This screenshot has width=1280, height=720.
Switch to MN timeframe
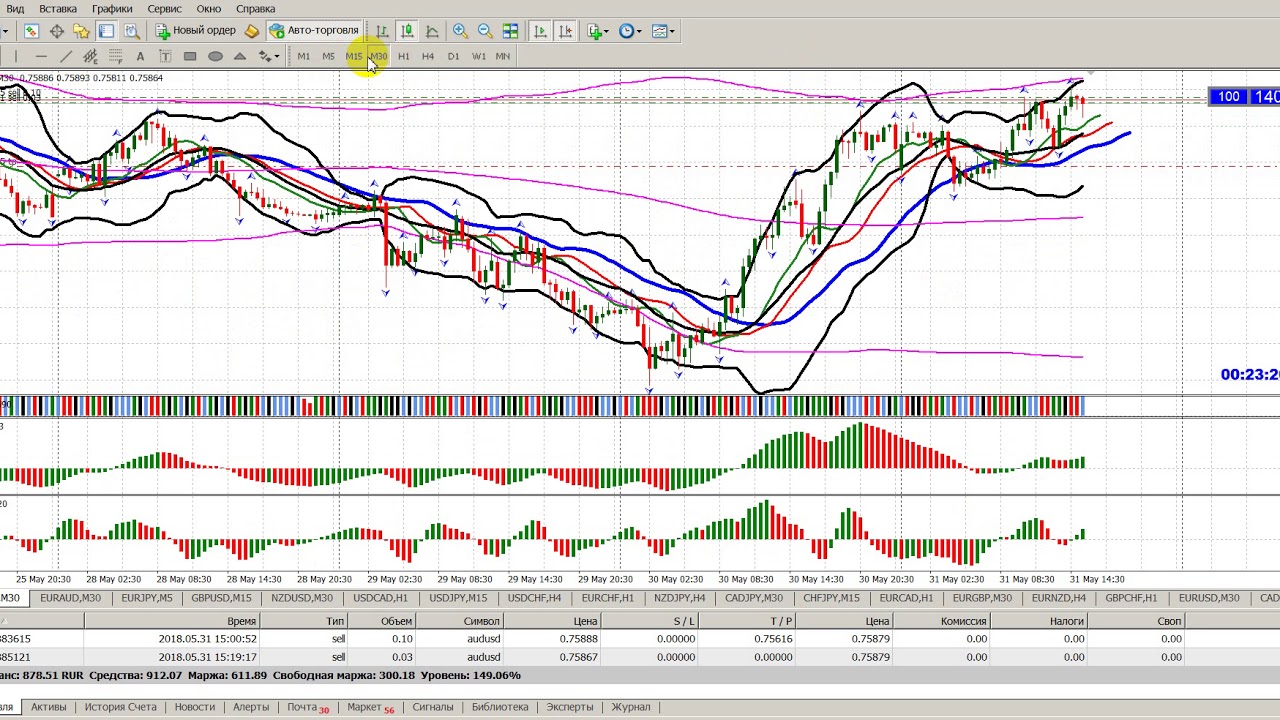[503, 56]
